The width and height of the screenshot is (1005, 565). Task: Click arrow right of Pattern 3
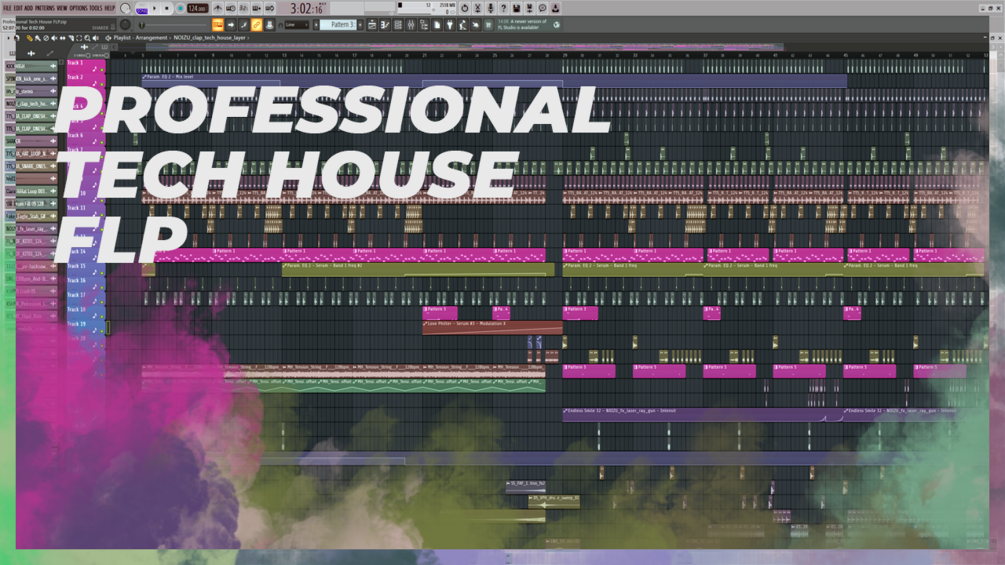[360, 24]
